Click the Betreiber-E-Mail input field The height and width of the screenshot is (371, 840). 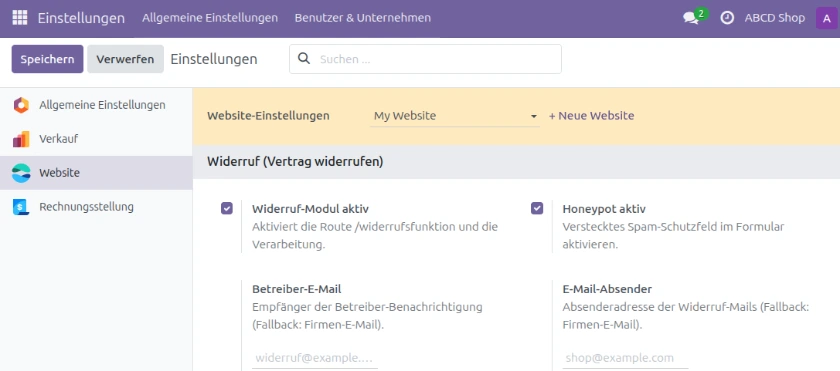tap(315, 358)
